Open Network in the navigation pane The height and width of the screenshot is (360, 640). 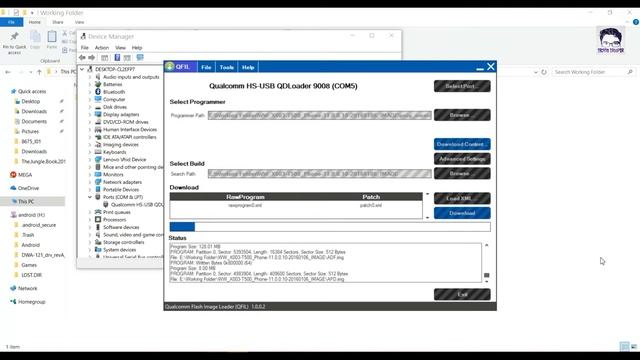click(27, 288)
